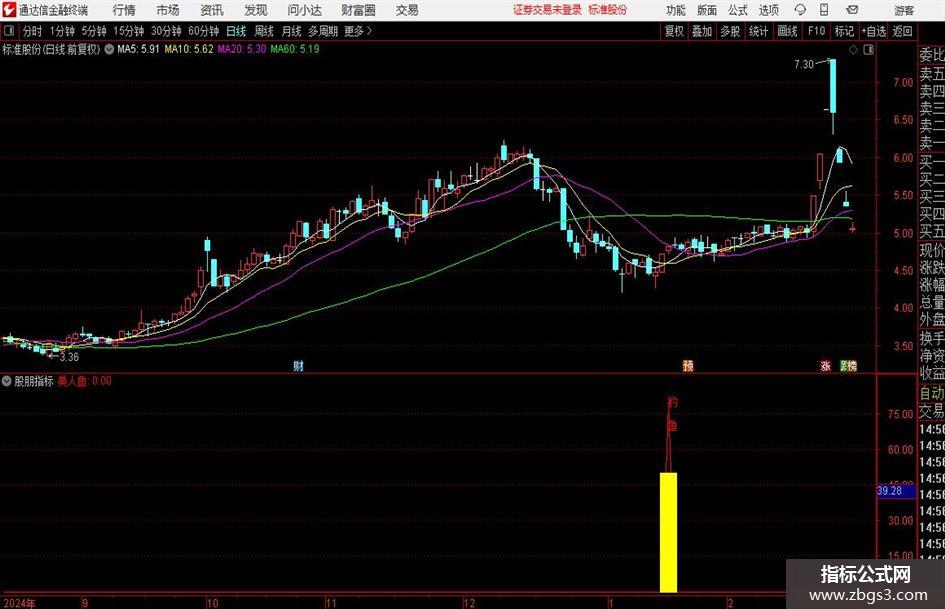Click the 预 marker on the chart
This screenshot has height=609, width=945.
(688, 365)
